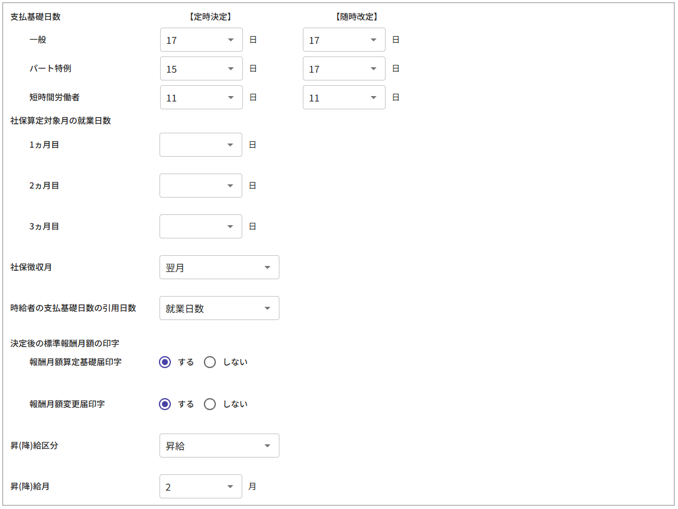This screenshot has width=678, height=509.
Task: Click the empty 1ヵ月目 working days dropdown
Action: (201, 145)
